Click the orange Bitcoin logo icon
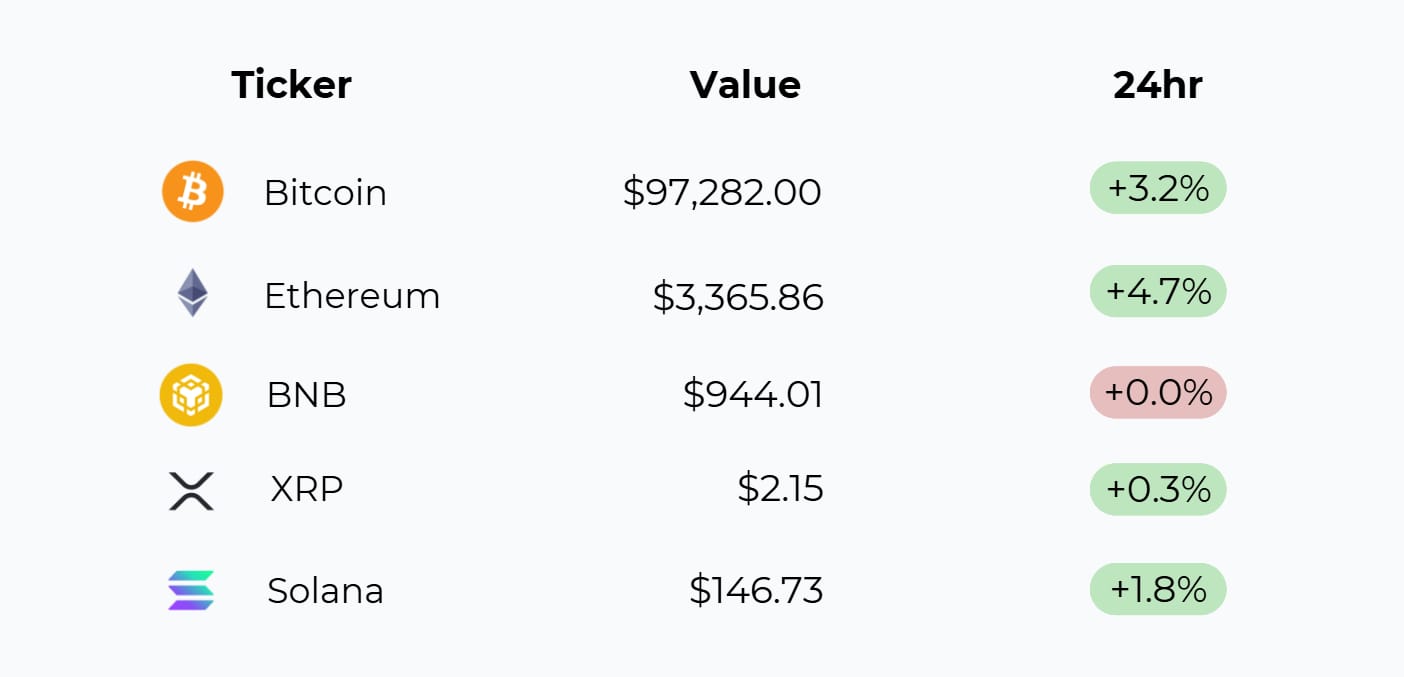 (x=192, y=191)
